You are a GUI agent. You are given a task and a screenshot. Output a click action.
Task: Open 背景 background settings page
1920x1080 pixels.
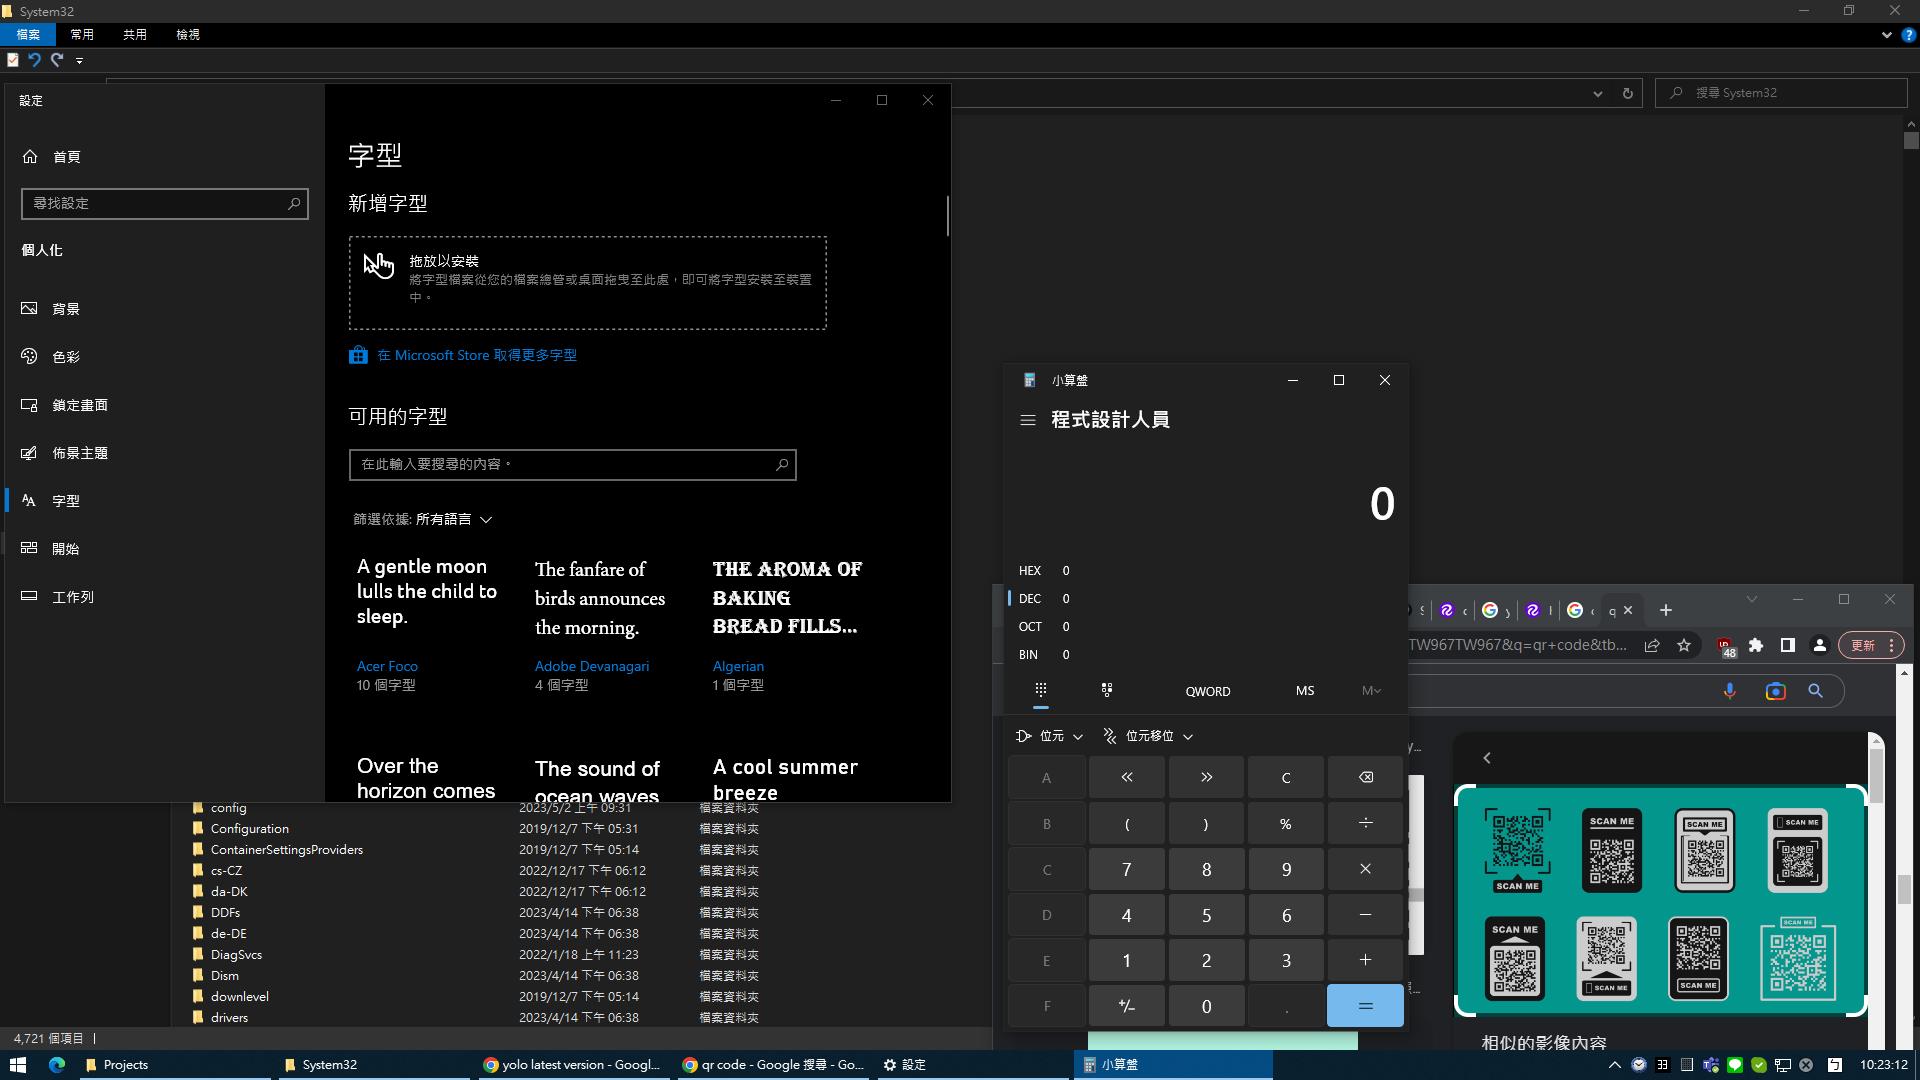point(164,309)
